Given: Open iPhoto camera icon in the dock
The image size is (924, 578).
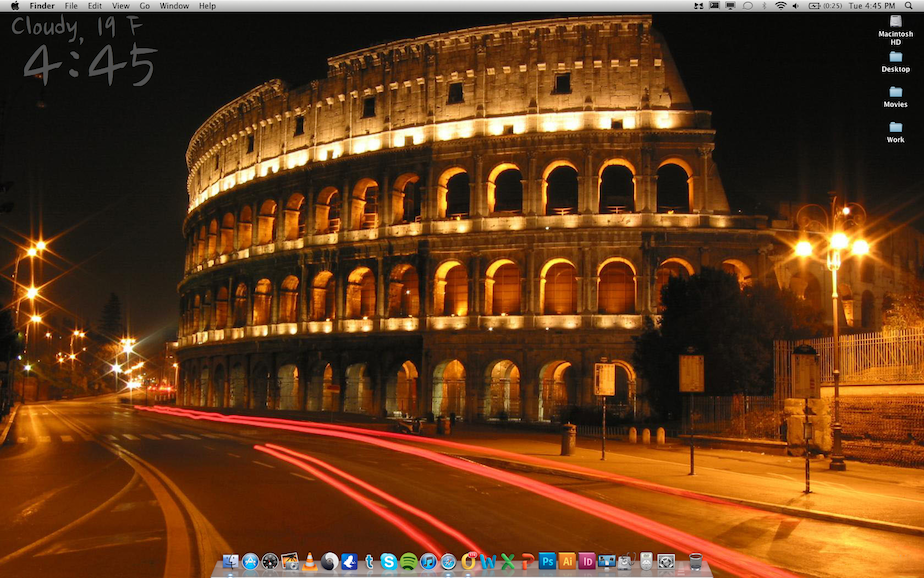Looking at the screenshot, I should 290,562.
